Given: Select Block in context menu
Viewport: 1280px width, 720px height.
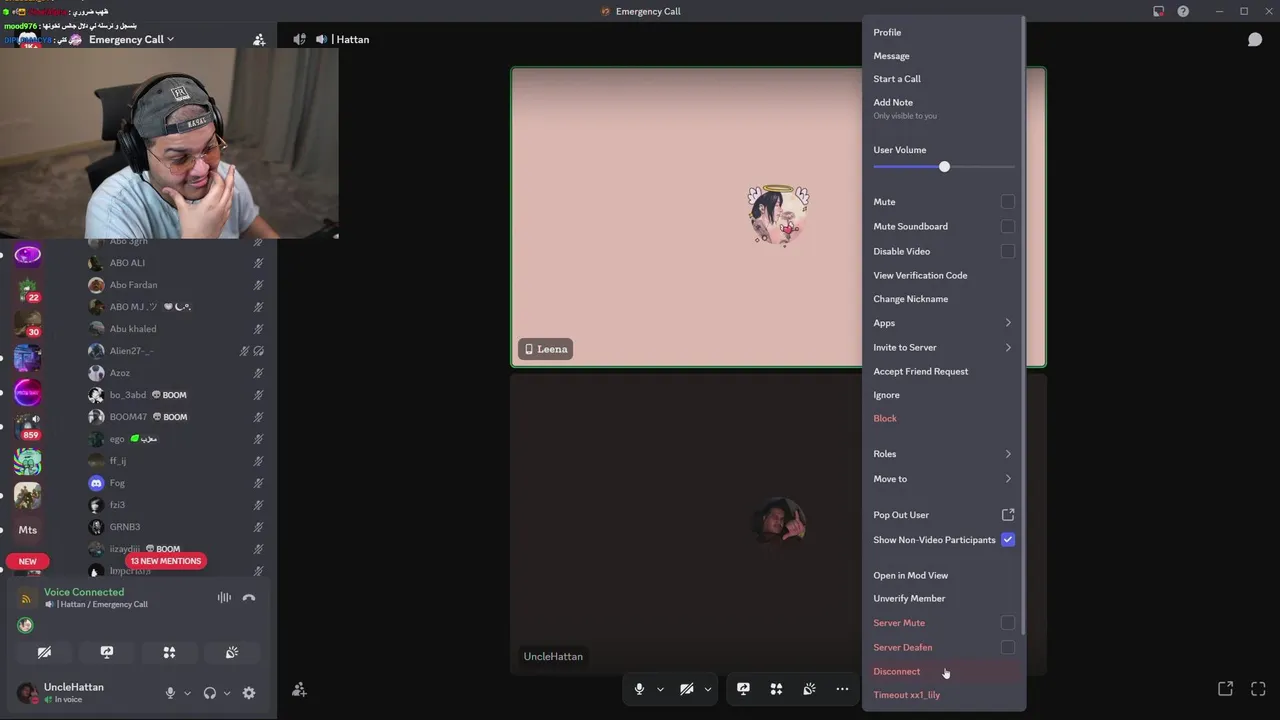Looking at the screenshot, I should click(943, 418).
